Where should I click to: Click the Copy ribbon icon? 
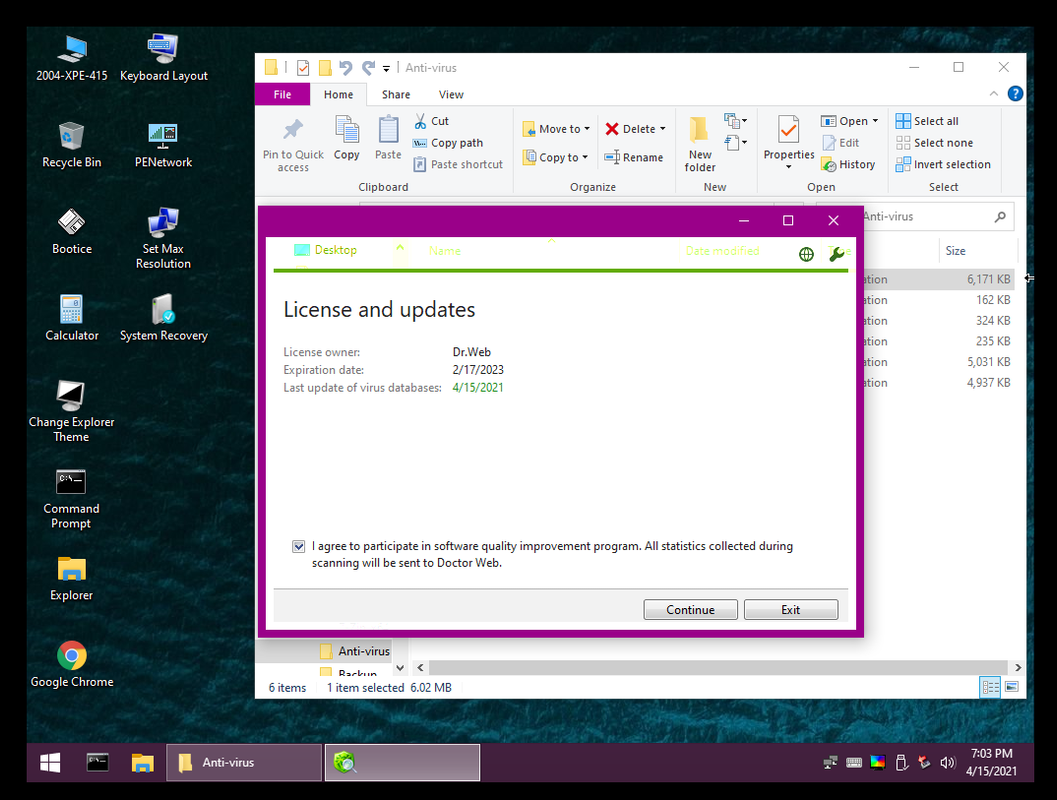[x=346, y=137]
